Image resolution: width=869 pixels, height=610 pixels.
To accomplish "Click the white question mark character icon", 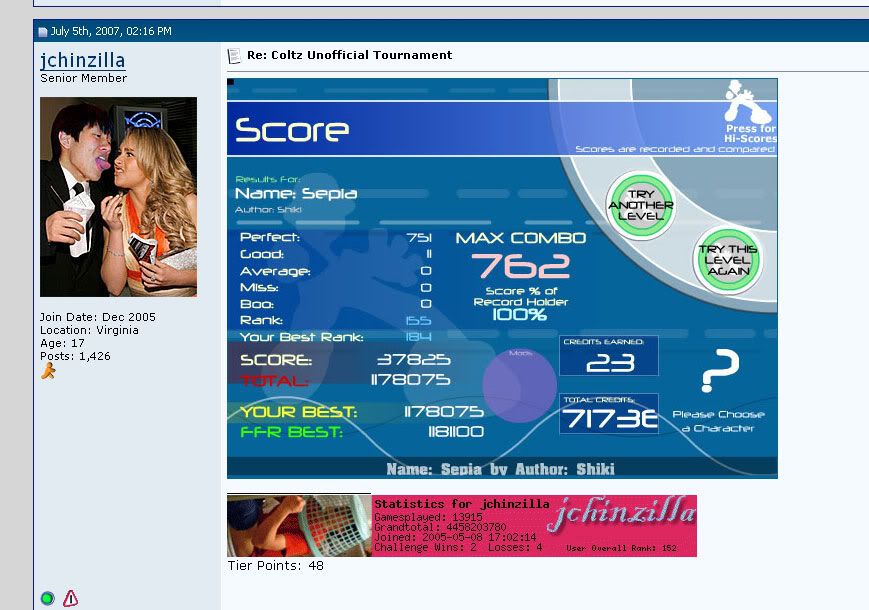I will coord(719,371).
